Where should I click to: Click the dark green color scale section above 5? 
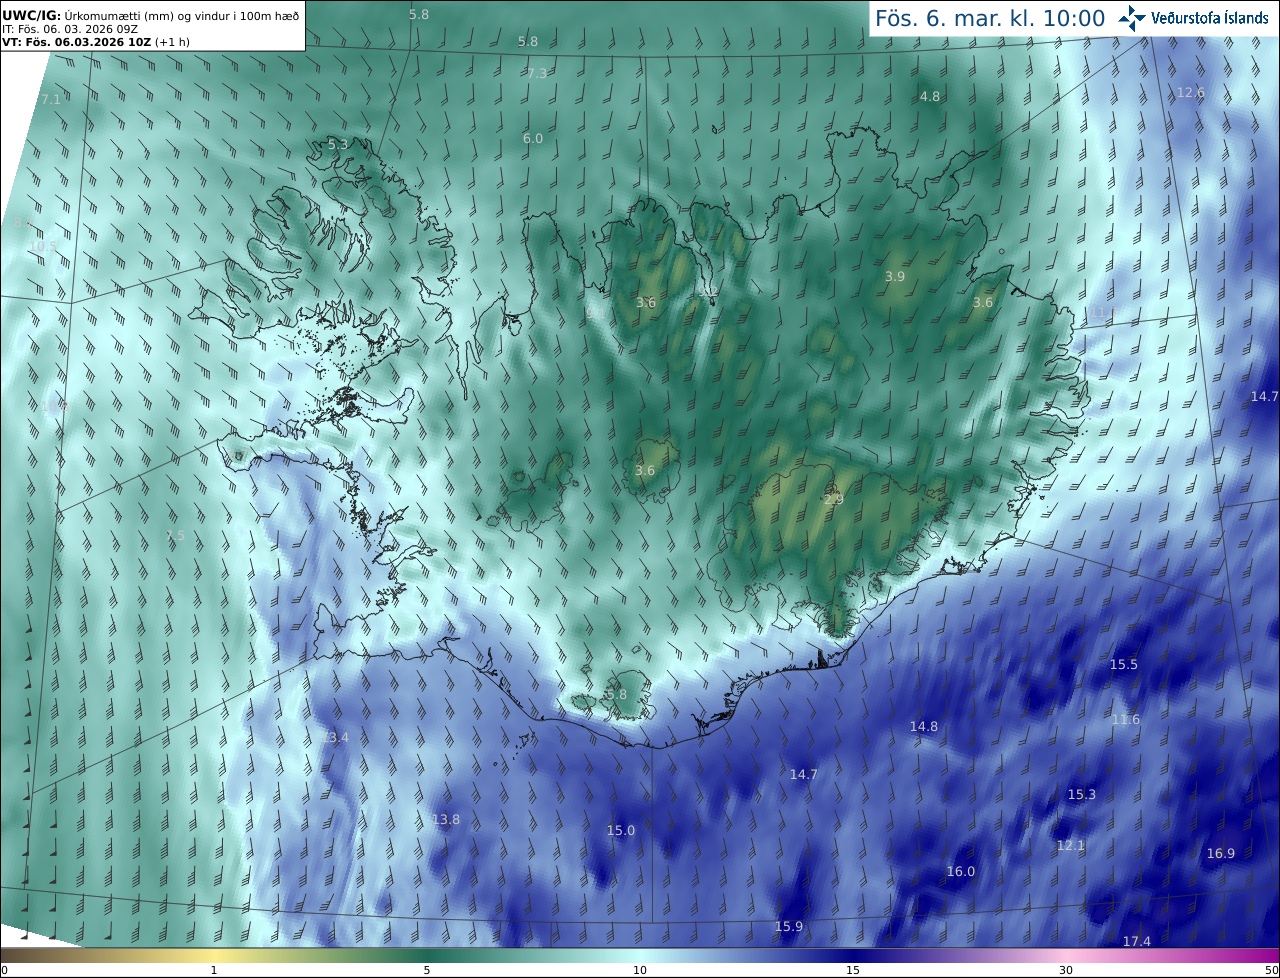427,955
